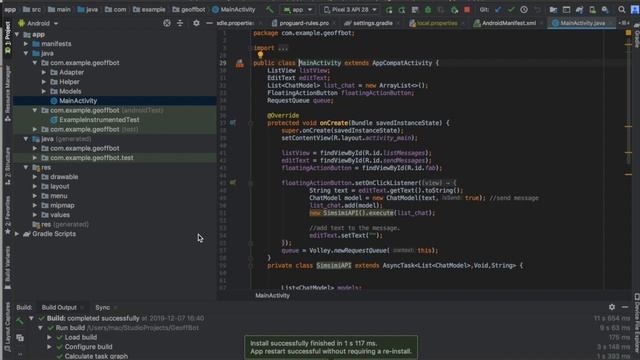Viewport: 640px width, 360px height.
Task: Click the main breadcrumb folder
Action: (x=59, y=9)
